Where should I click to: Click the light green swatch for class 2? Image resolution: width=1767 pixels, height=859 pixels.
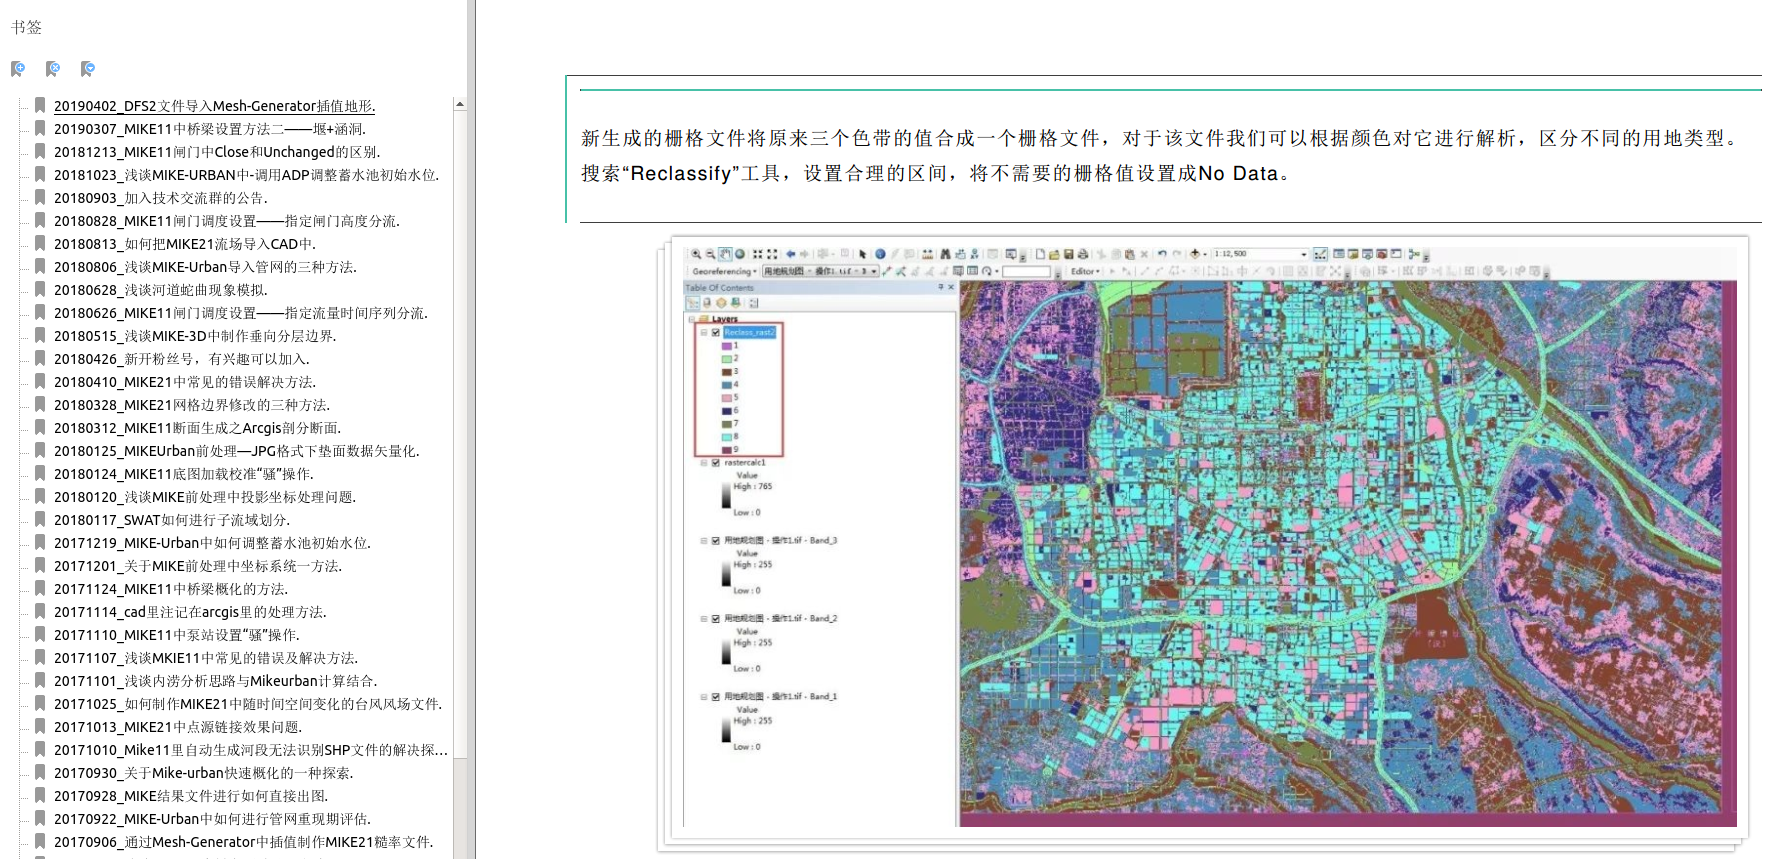[727, 359]
